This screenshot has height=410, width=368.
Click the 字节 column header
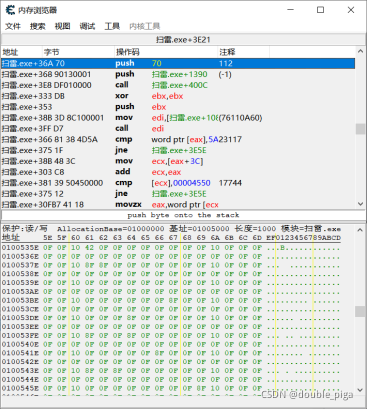coord(78,52)
